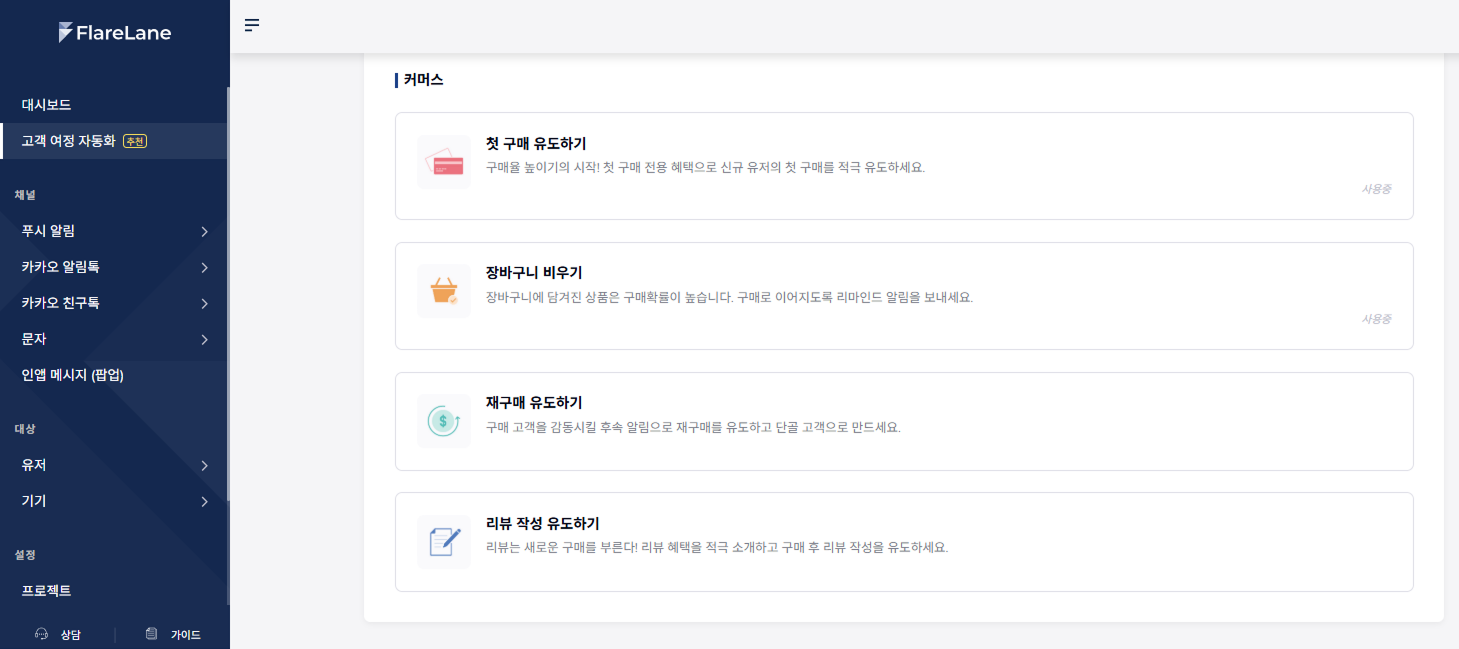Click the headset 상담 icon
This screenshot has width=1459, height=649.
pos(42,634)
